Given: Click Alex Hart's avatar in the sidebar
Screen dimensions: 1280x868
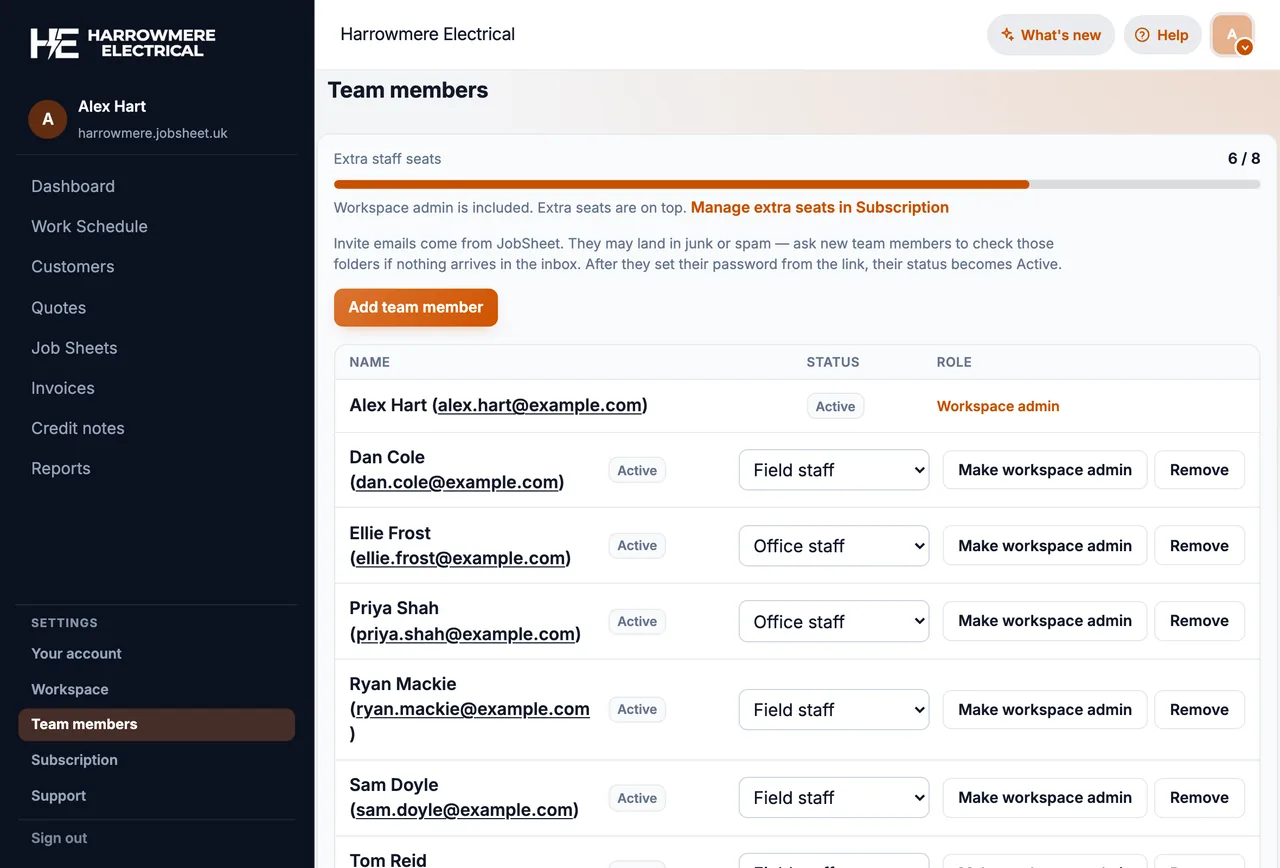Looking at the screenshot, I should point(47,119).
